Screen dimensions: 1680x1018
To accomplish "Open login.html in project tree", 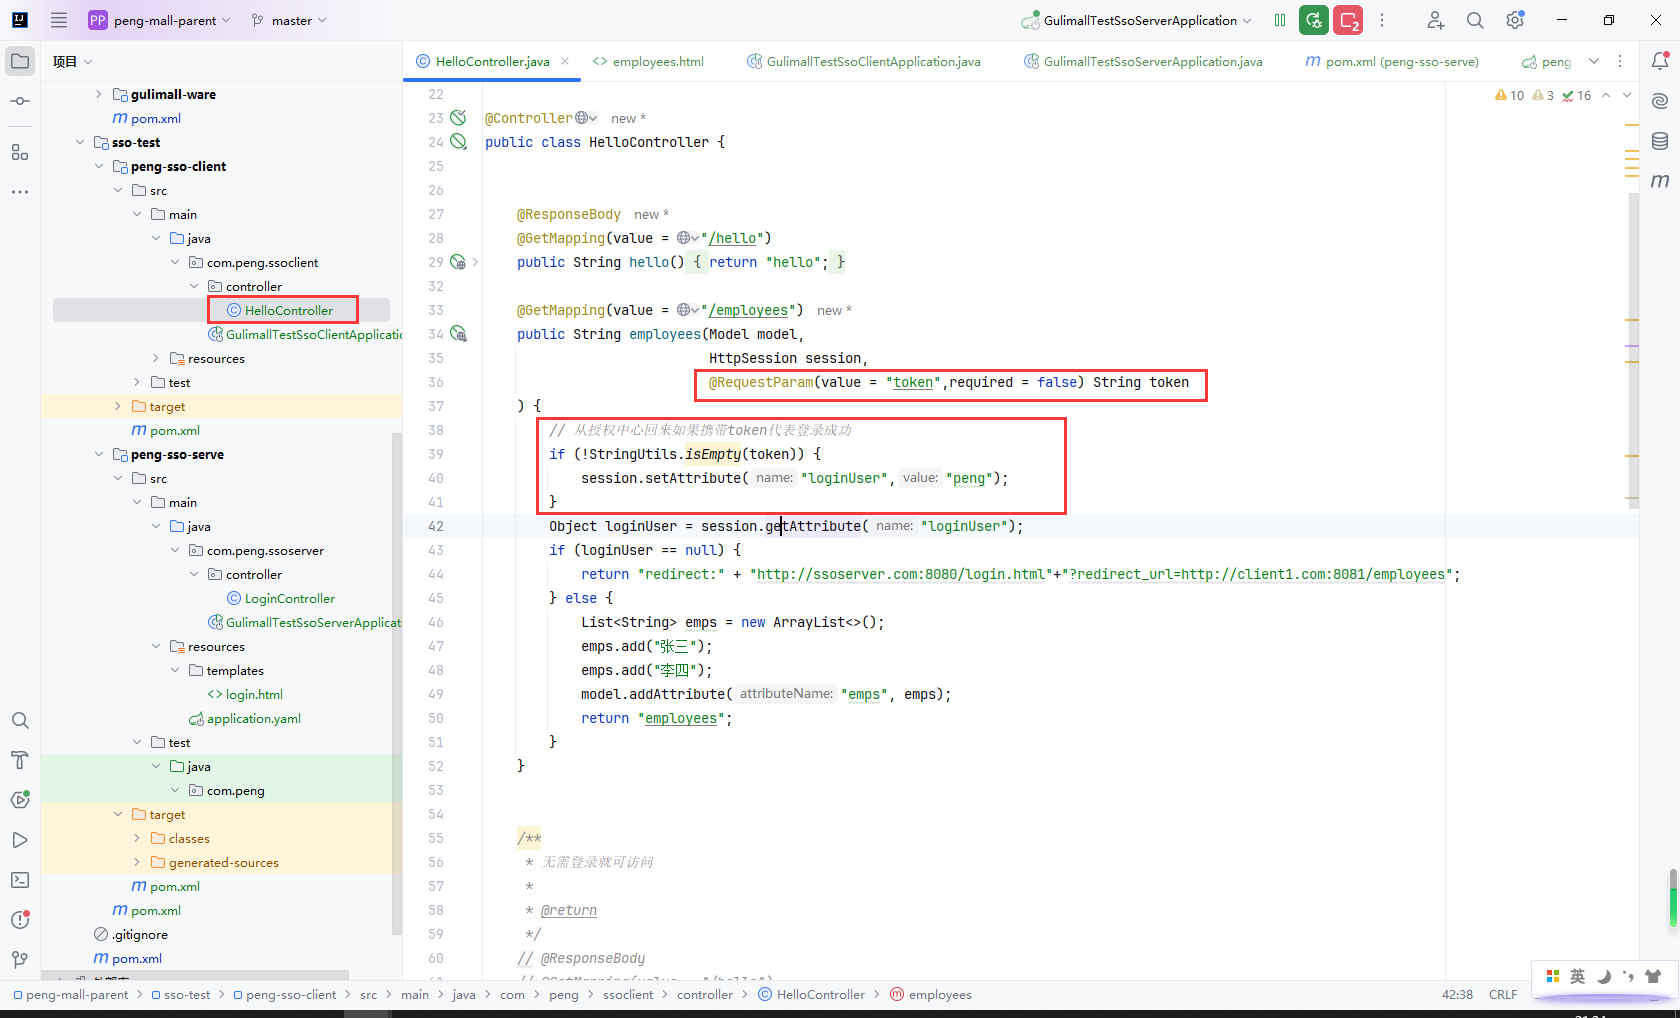I will [x=245, y=694].
